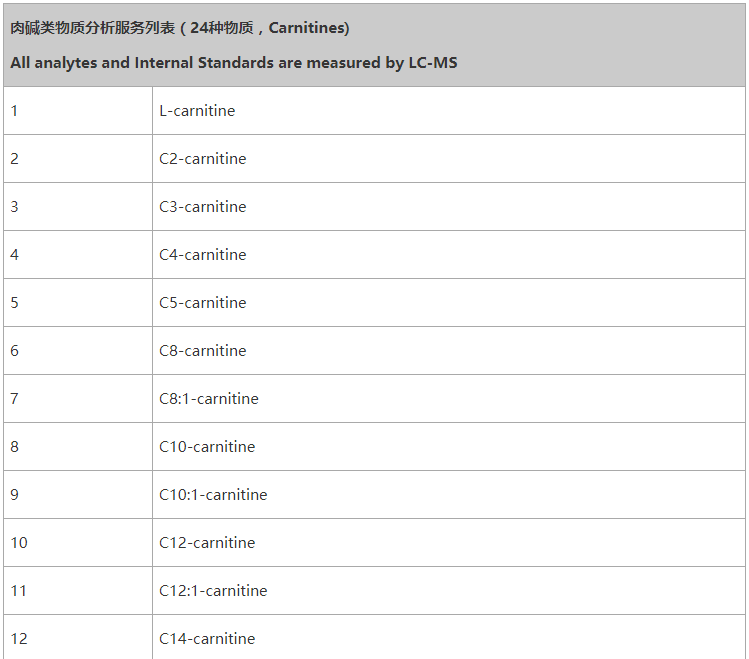This screenshot has width=749, height=659.
Task: Select the C4-carnitine row text
Action: tap(202, 255)
